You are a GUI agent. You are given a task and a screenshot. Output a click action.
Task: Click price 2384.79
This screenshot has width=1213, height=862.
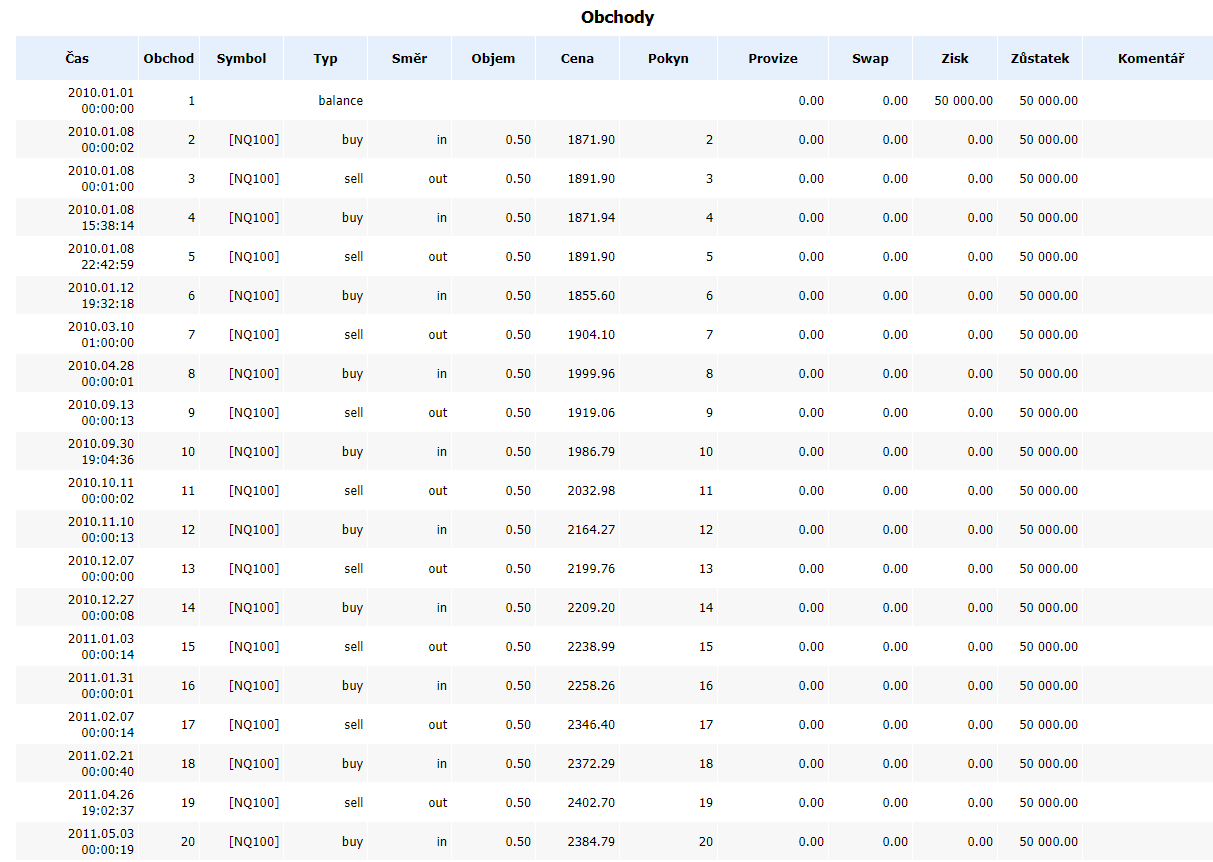(591, 842)
